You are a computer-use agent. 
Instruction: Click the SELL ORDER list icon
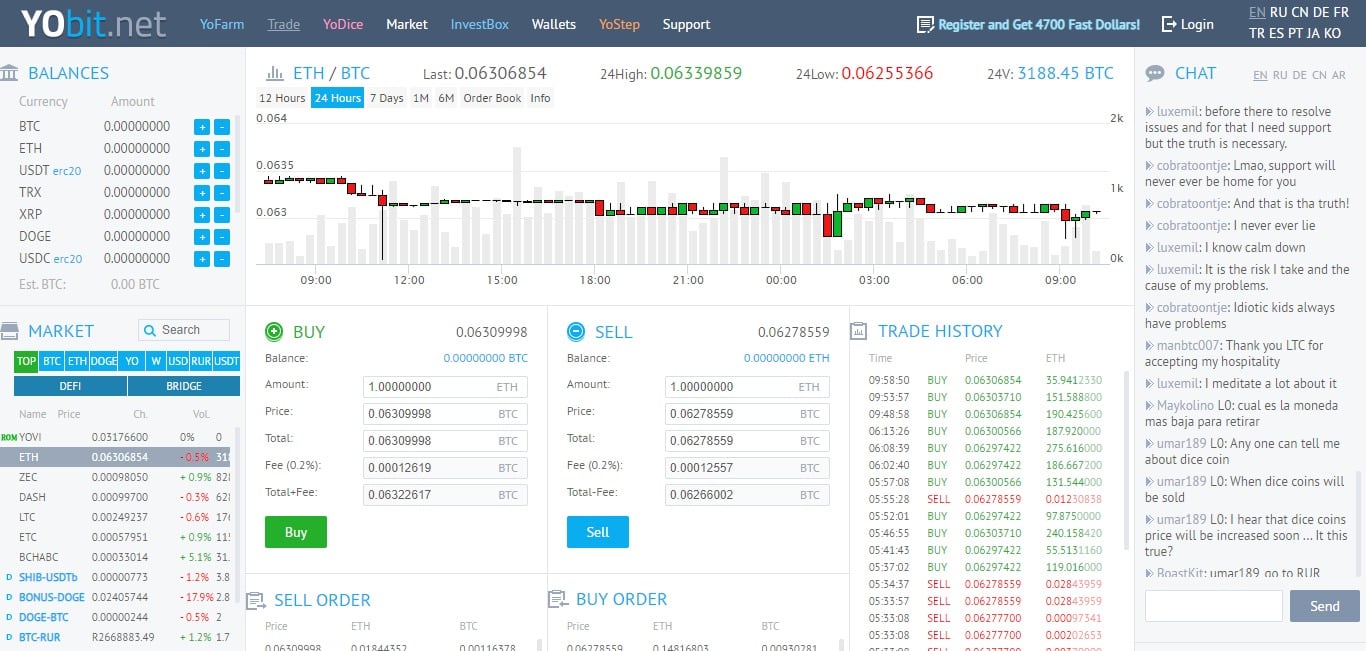tap(257, 599)
